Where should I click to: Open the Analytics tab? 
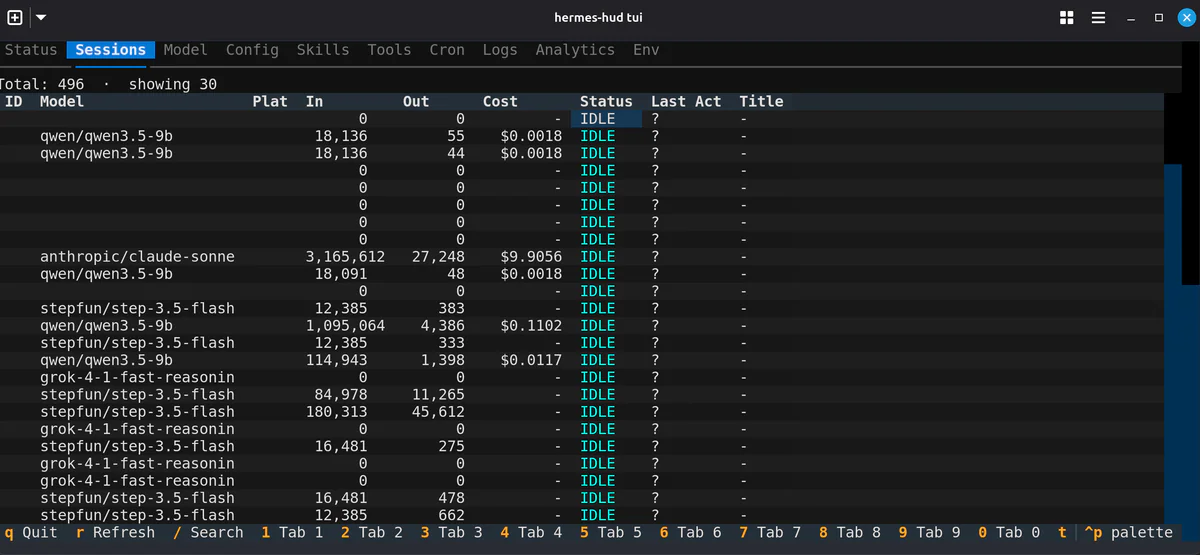[x=575, y=50]
